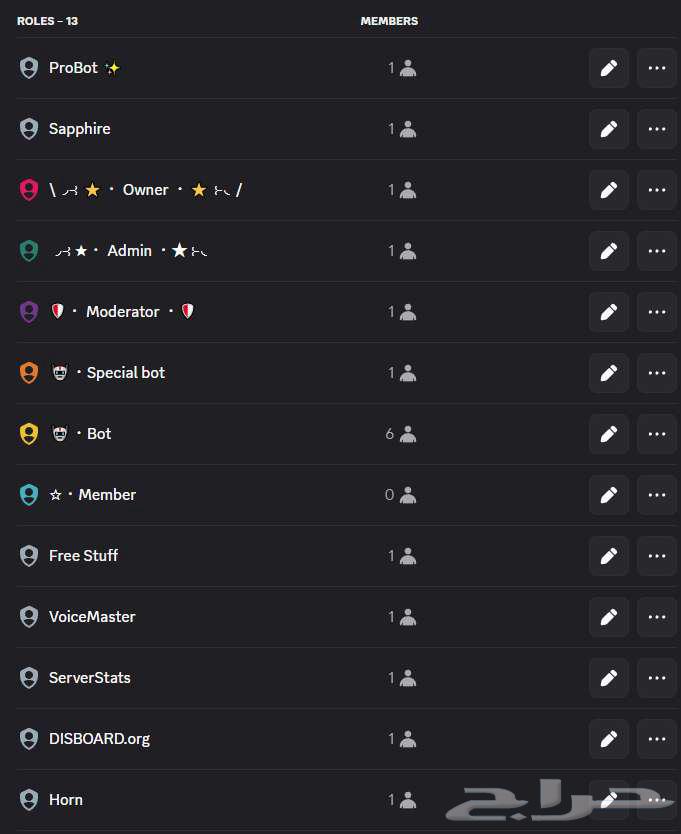View members of the Bot role

(x=401, y=434)
